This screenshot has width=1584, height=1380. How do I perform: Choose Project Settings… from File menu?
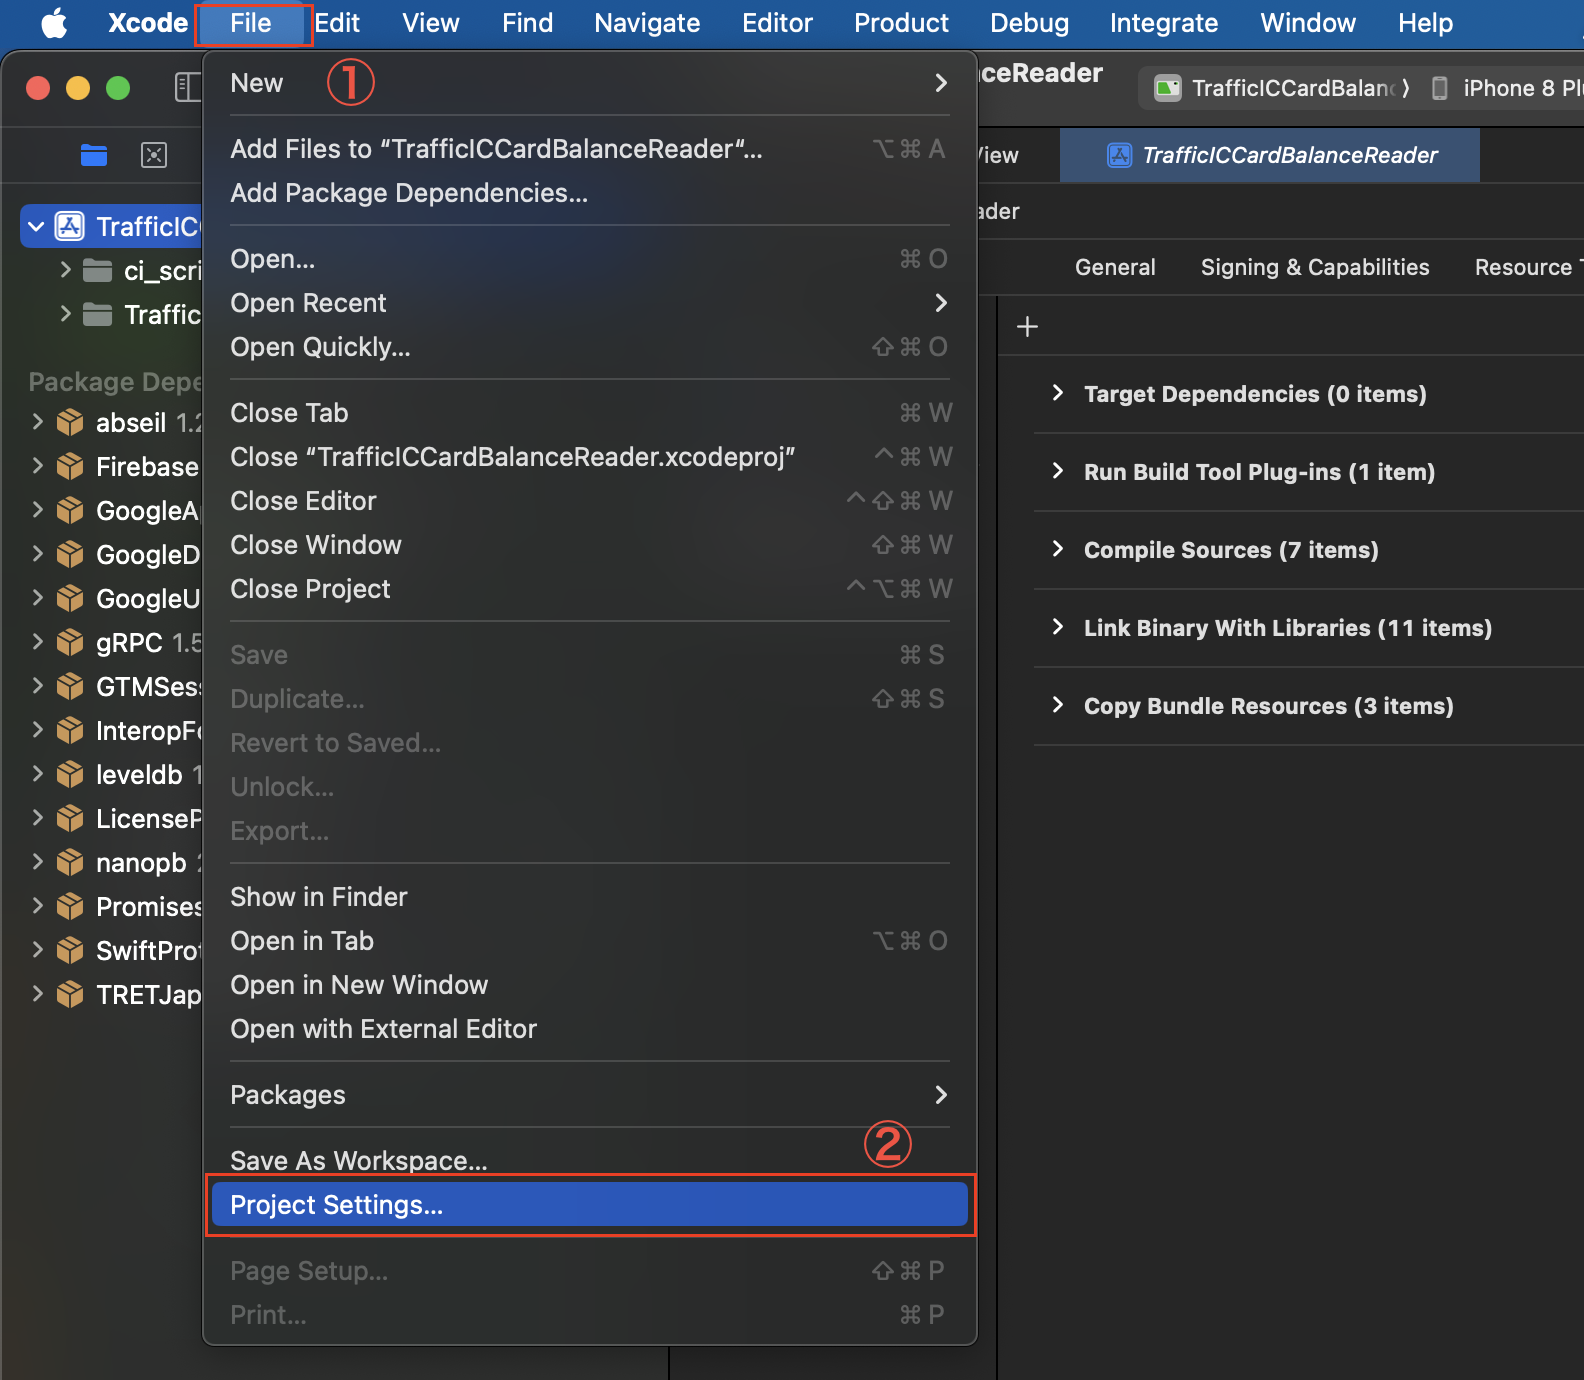coord(590,1205)
